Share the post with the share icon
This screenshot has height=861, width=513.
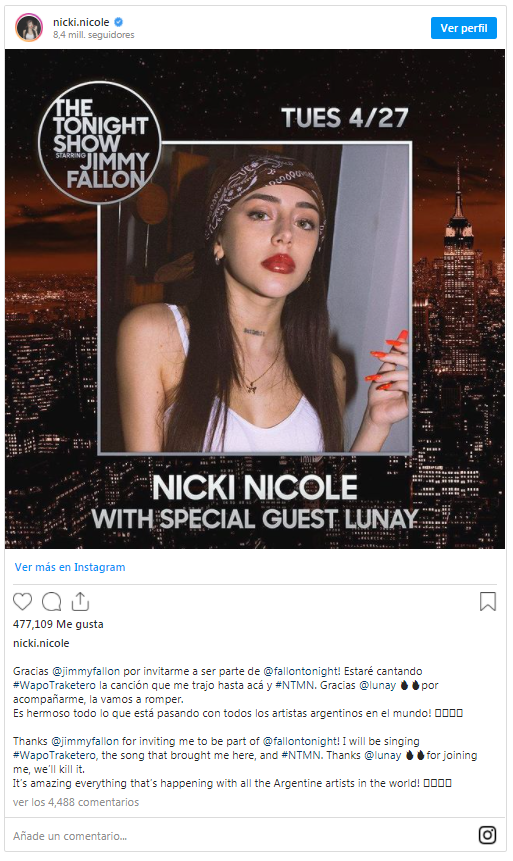tap(80, 602)
